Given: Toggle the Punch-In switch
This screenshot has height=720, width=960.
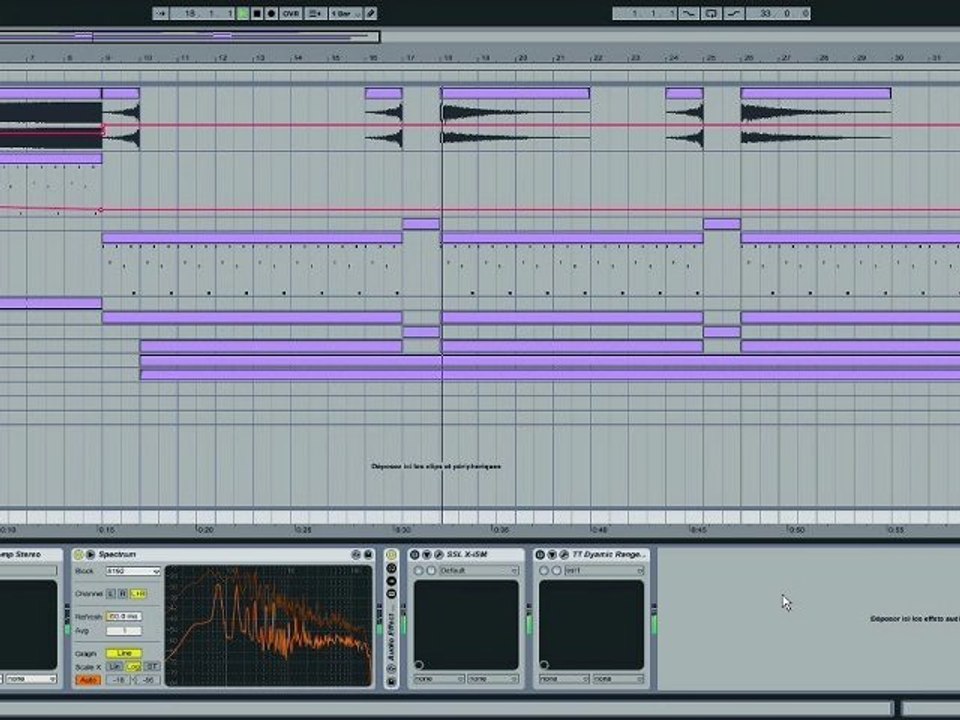Looking at the screenshot, I should (689, 13).
